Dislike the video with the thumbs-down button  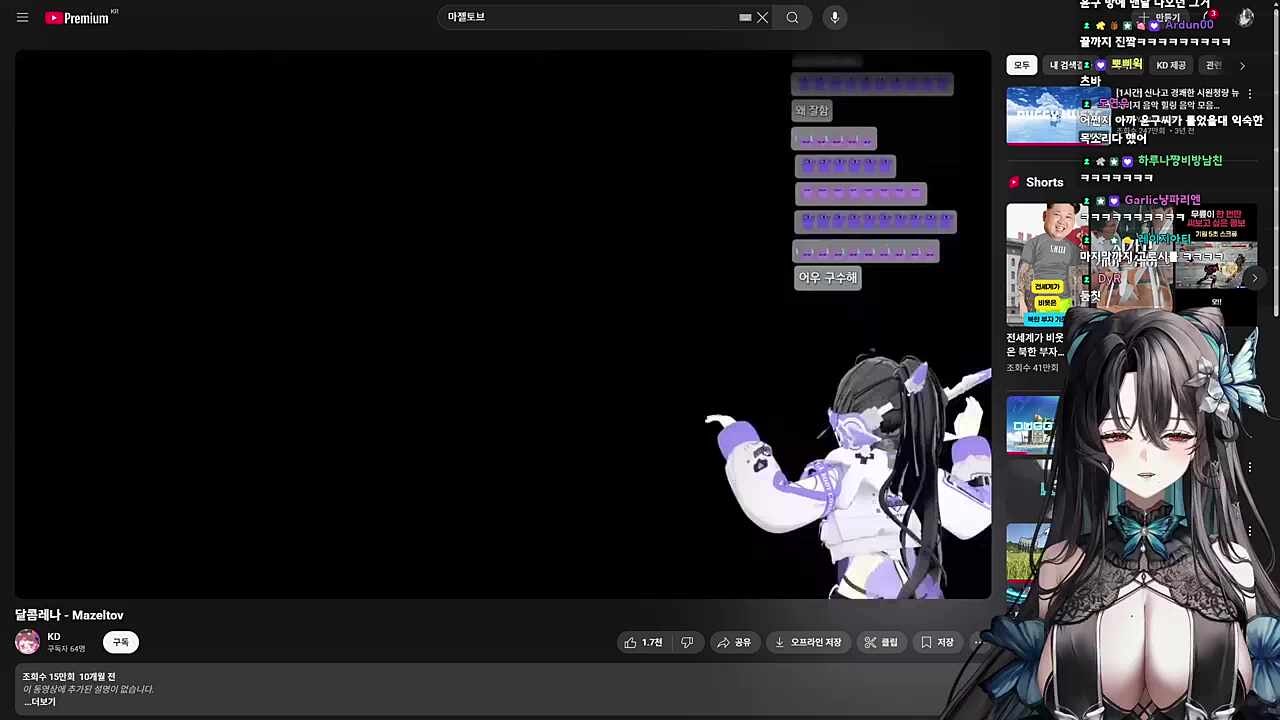click(687, 642)
